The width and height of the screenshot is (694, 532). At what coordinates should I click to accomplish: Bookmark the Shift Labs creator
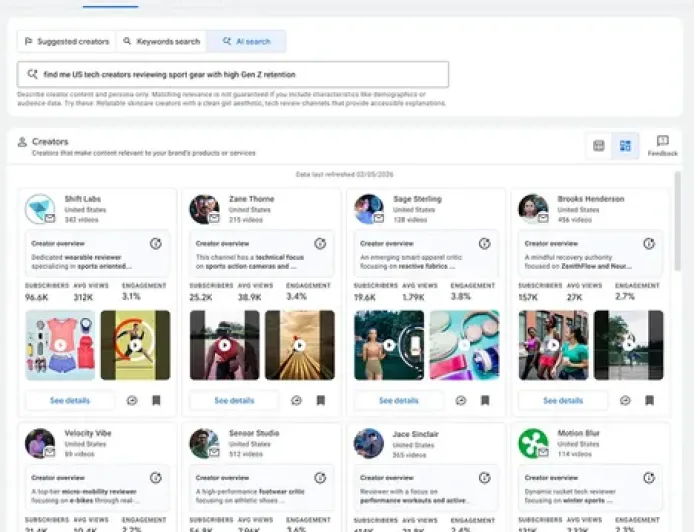(x=156, y=401)
